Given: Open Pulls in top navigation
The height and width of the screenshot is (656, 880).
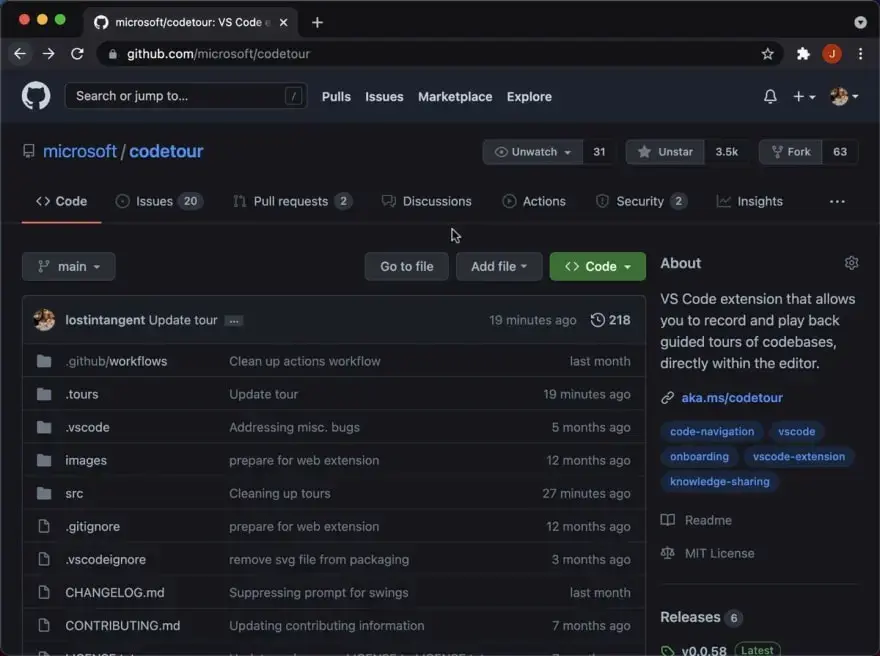Looking at the screenshot, I should pyautogui.click(x=336, y=97).
